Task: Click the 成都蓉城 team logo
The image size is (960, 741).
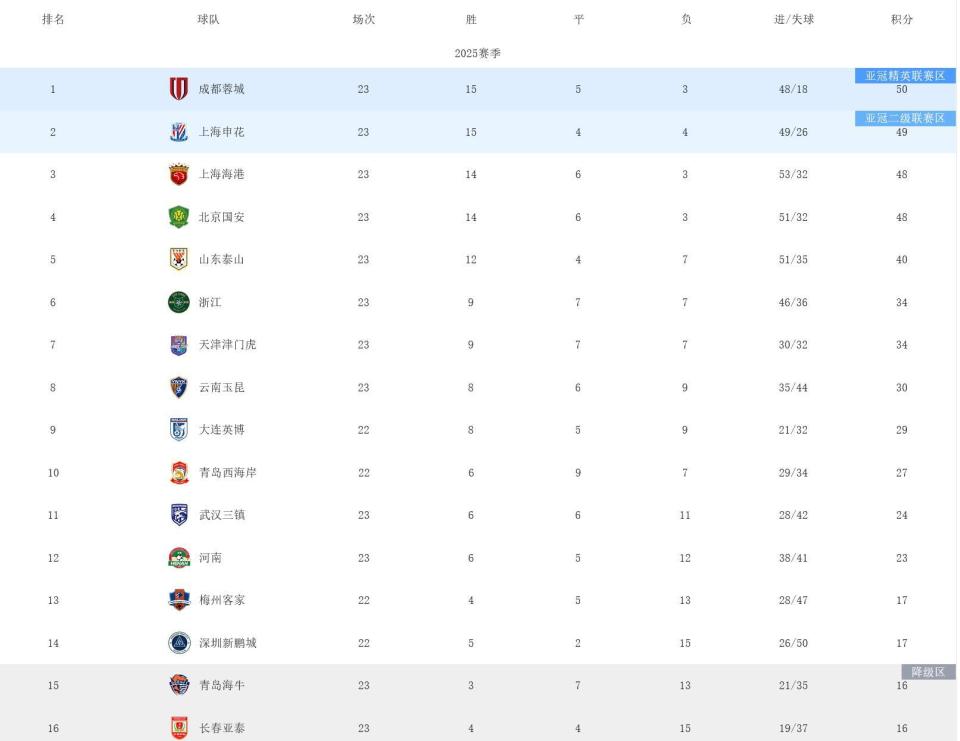Action: pyautogui.click(x=178, y=89)
